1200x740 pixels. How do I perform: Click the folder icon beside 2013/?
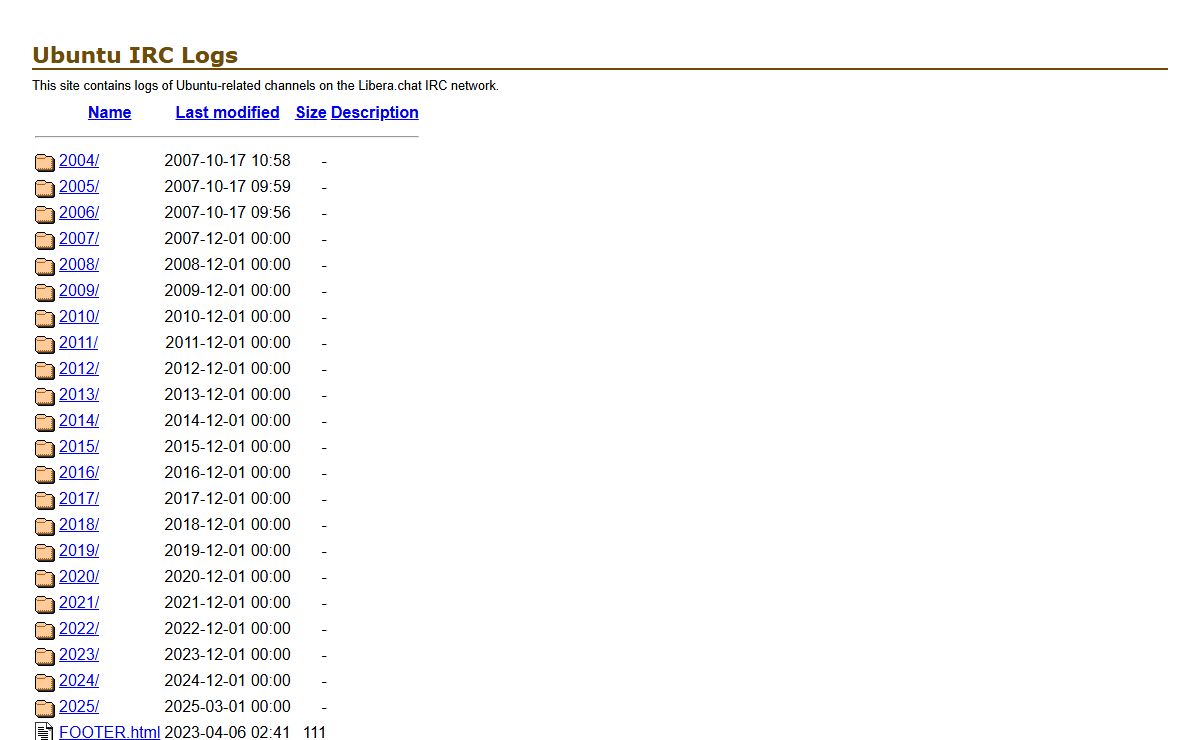45,396
